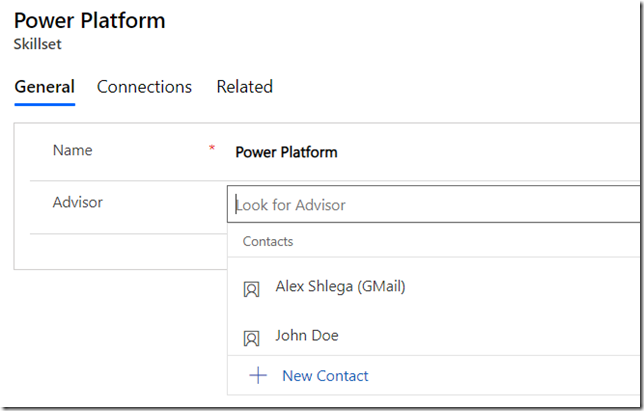
Task: Open the Related tab
Action: point(244,87)
